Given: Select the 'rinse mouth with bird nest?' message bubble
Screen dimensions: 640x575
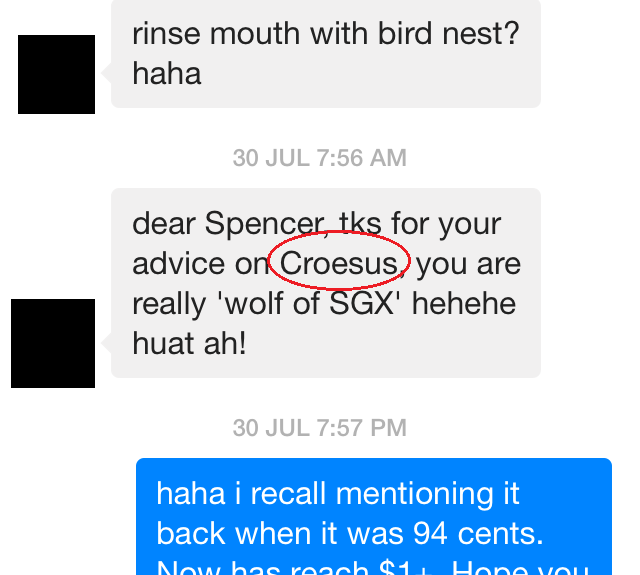Looking at the screenshot, I should (326, 54).
